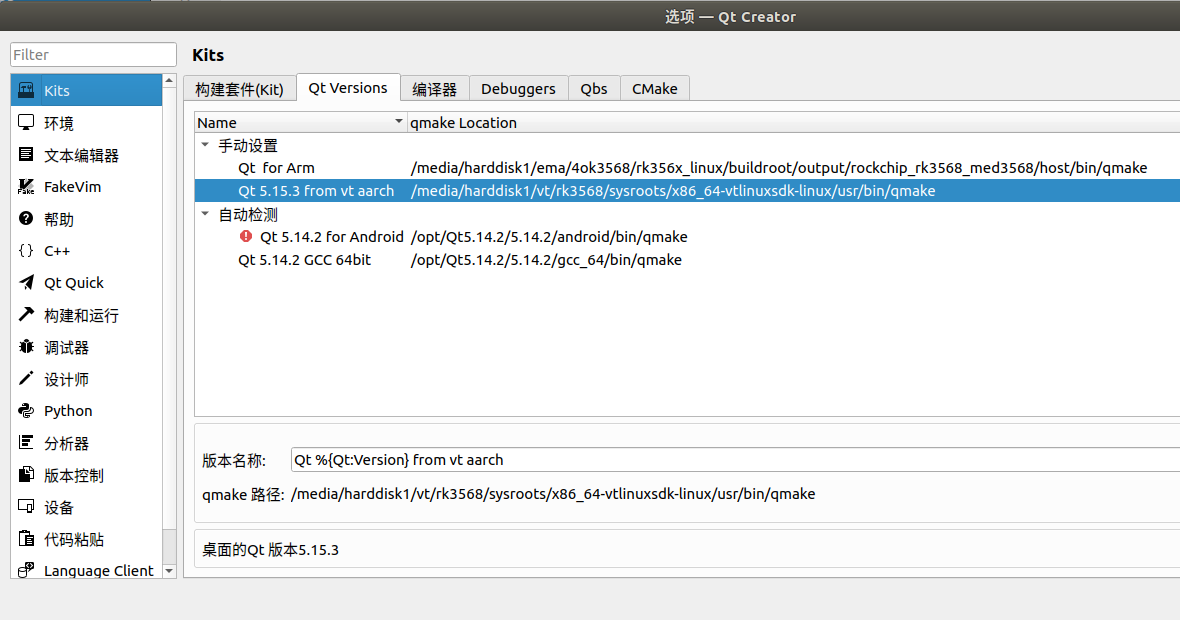The width and height of the screenshot is (1180, 620).
Task: Switch to the Debuggers tab
Action: click(x=518, y=89)
